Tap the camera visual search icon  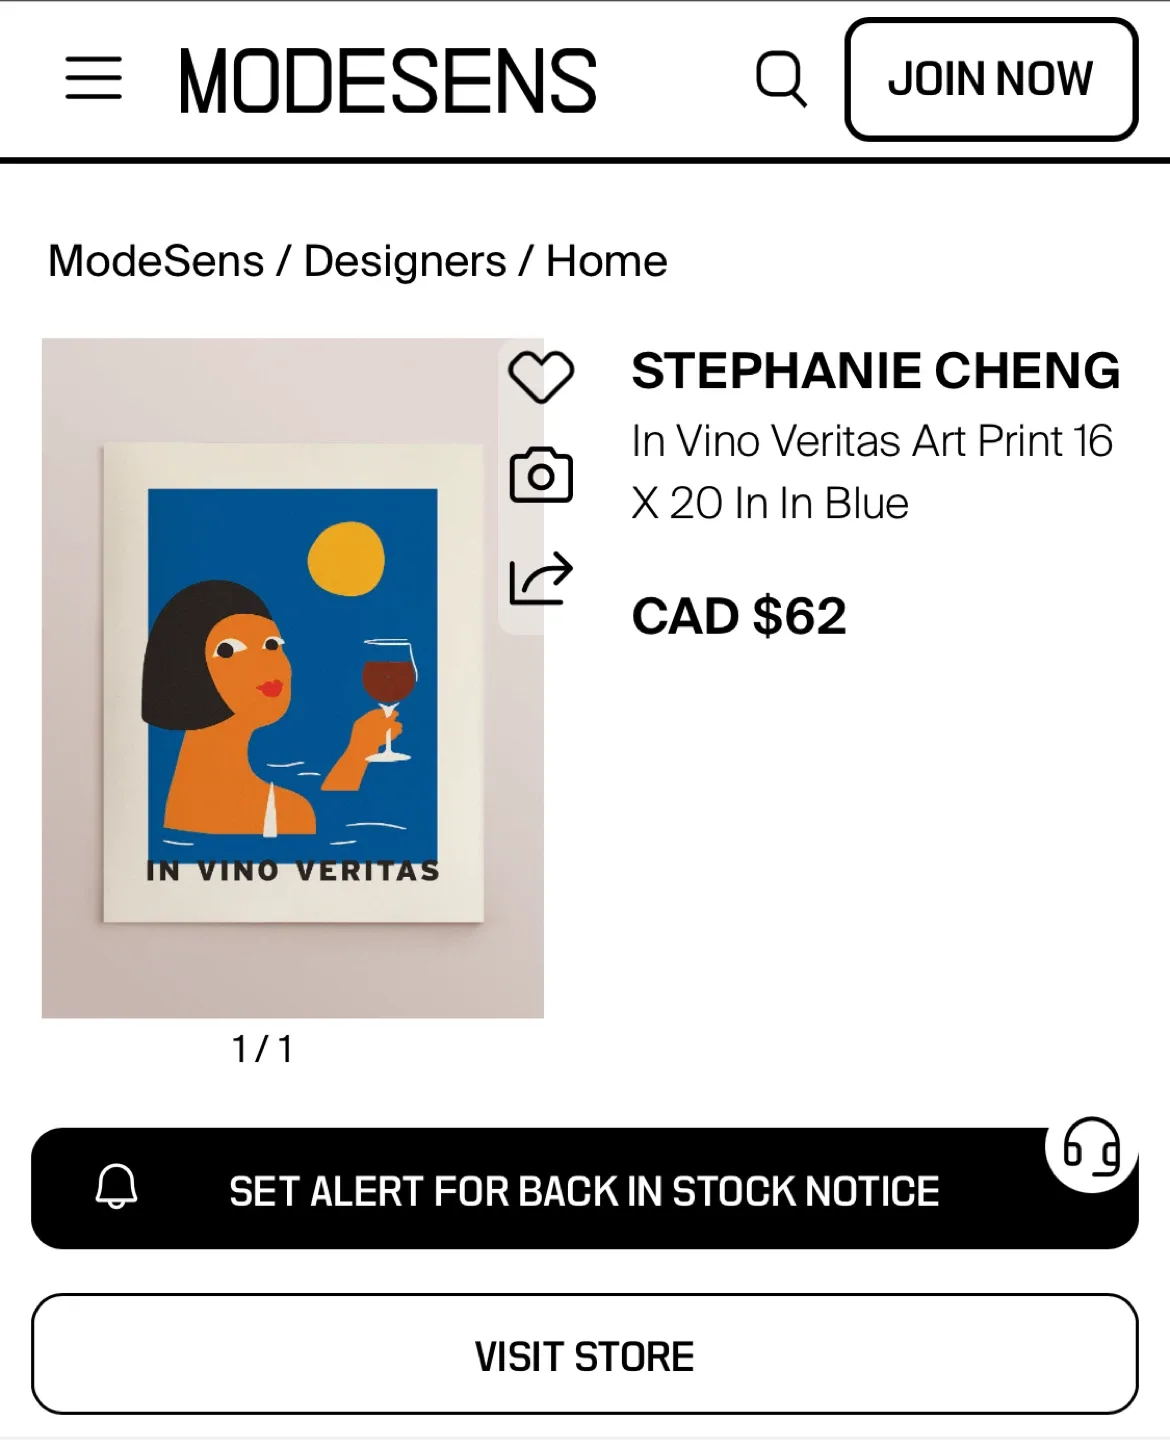coord(541,476)
